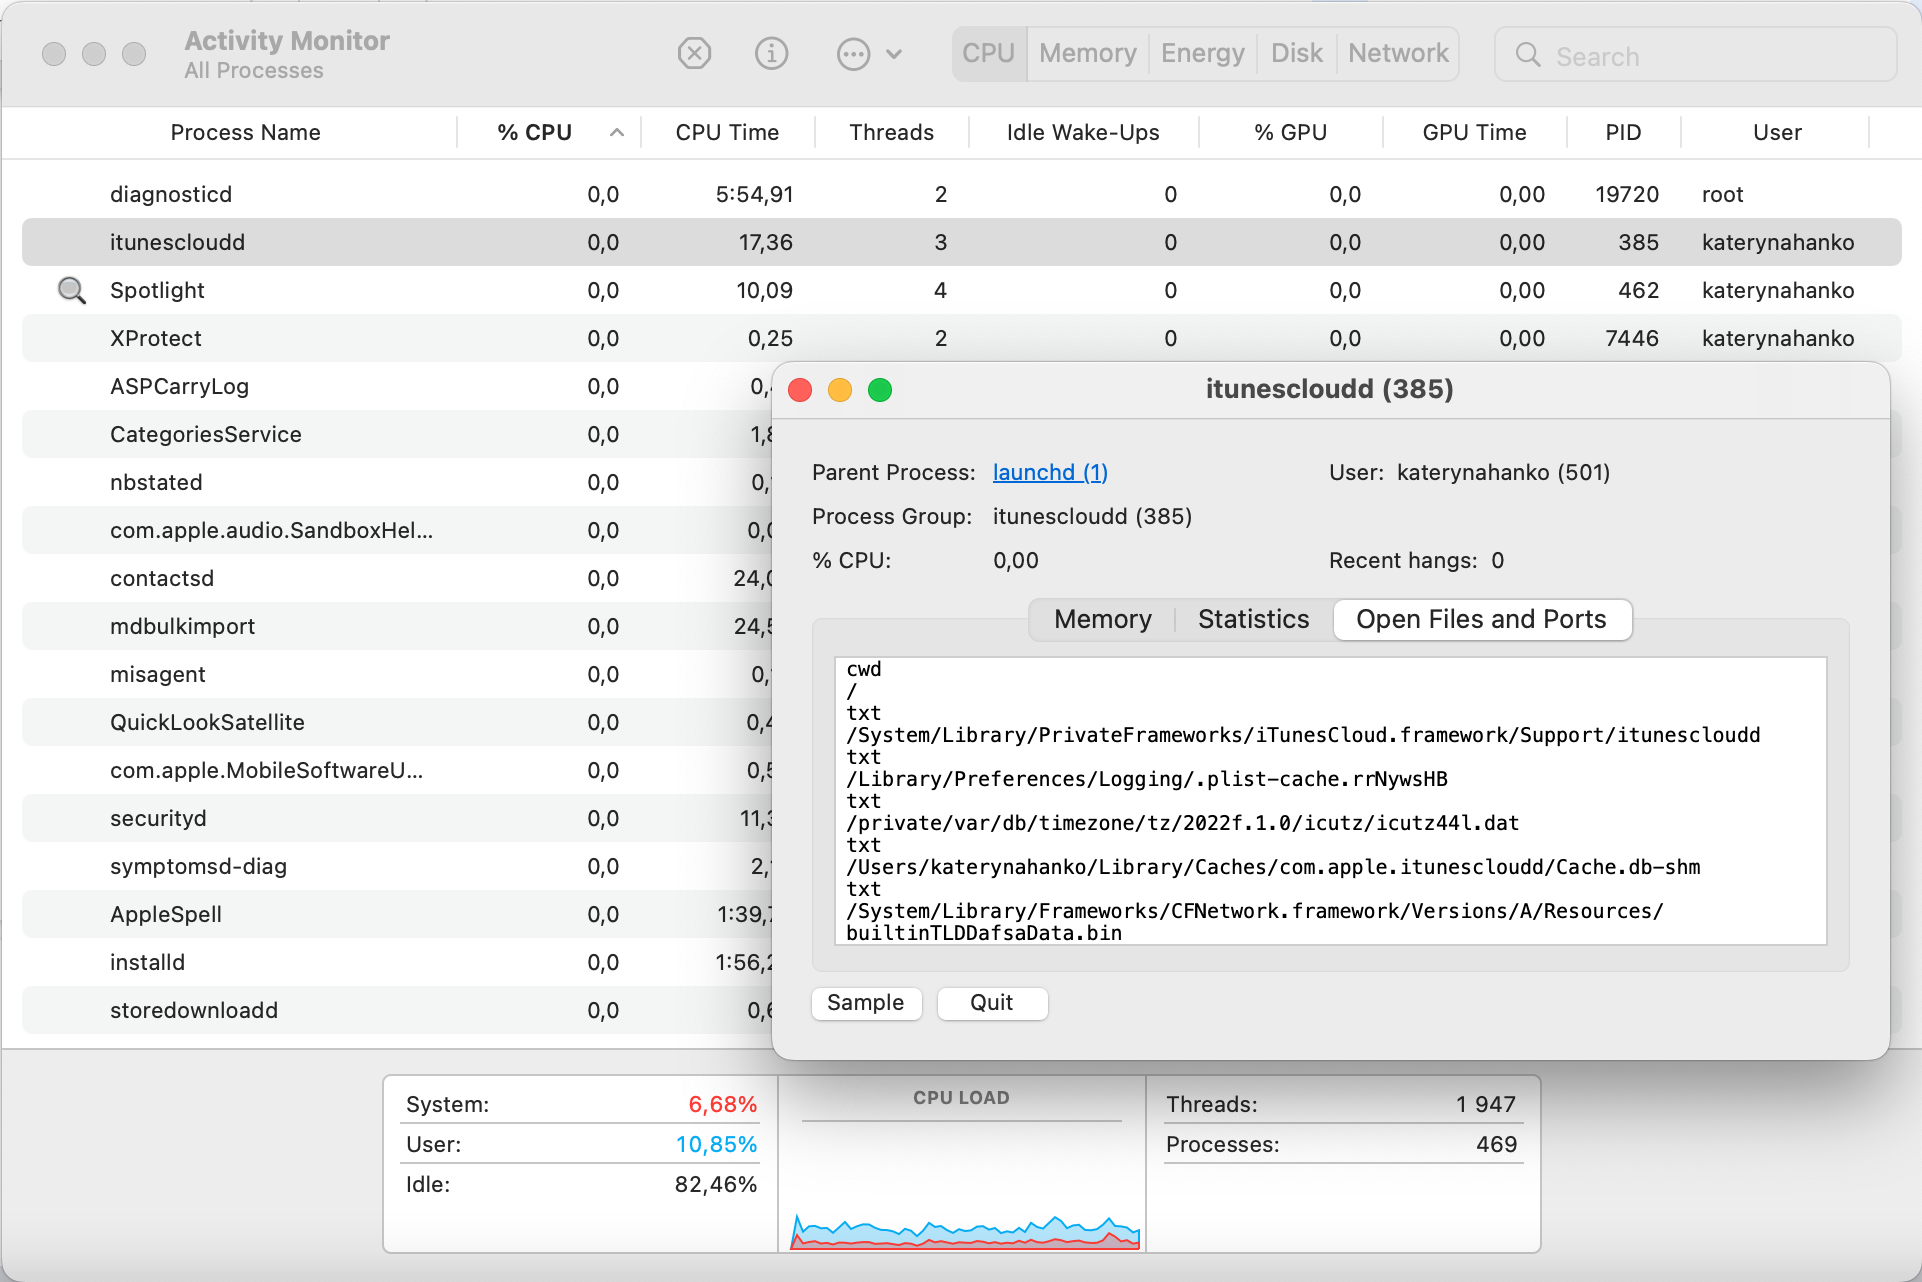The width and height of the screenshot is (1922, 1282).
Task: Select the securityd process row
Action: click(x=397, y=818)
